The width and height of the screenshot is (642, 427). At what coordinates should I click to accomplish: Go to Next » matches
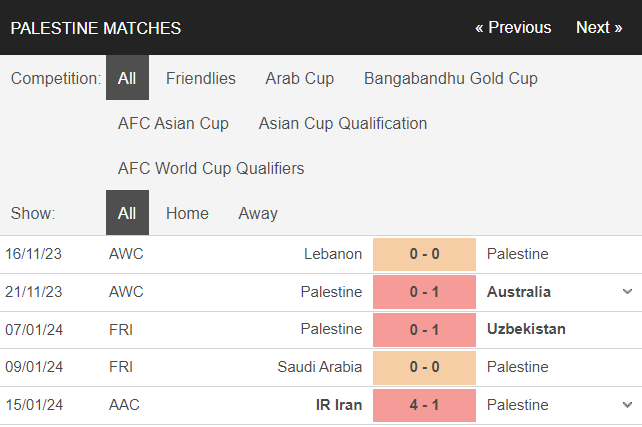pos(599,28)
